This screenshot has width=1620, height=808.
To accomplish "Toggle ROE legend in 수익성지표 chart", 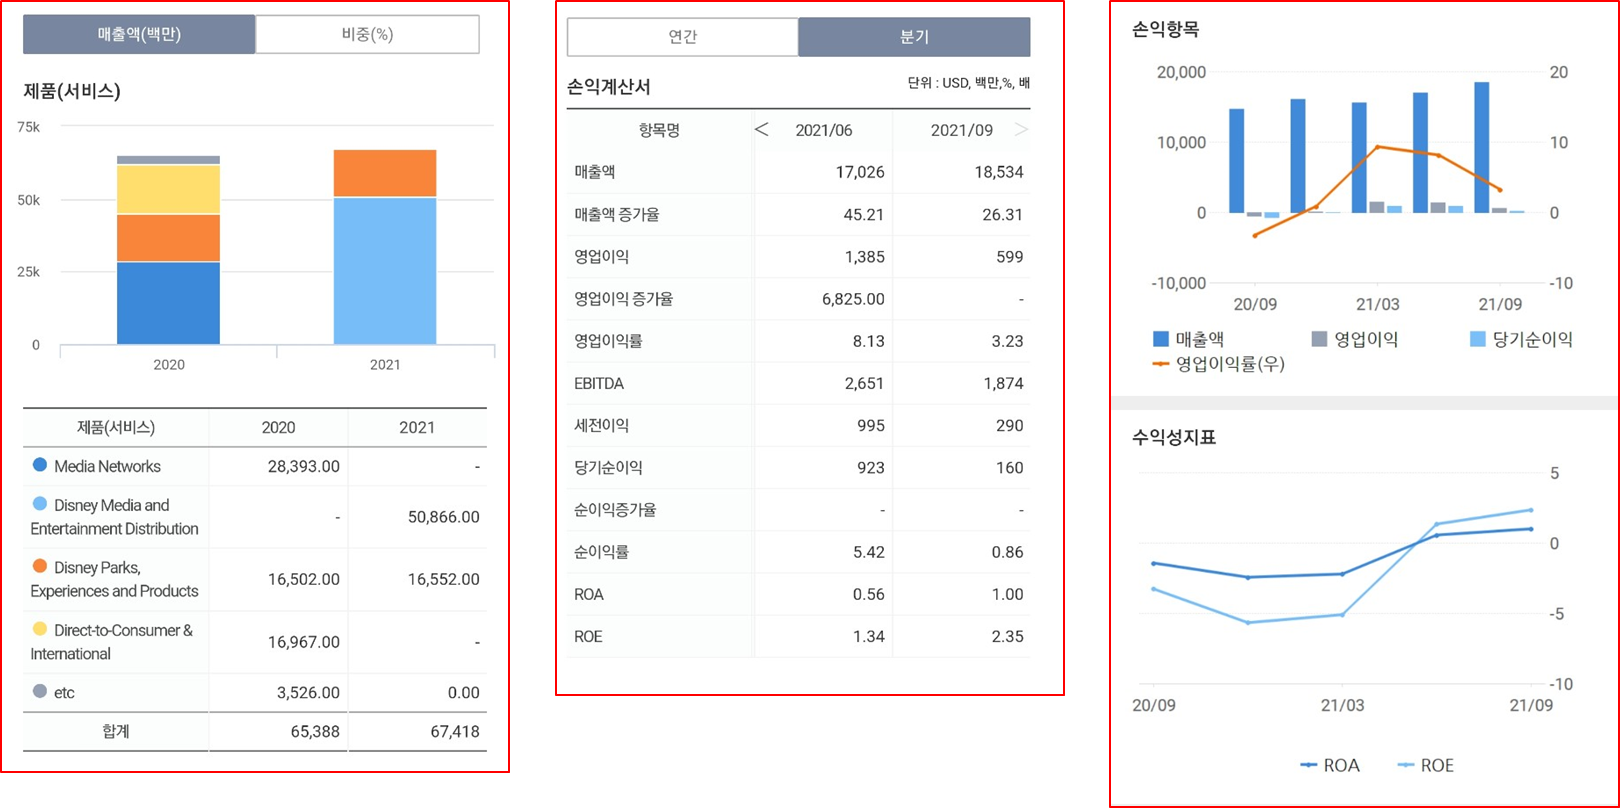I will (1425, 765).
